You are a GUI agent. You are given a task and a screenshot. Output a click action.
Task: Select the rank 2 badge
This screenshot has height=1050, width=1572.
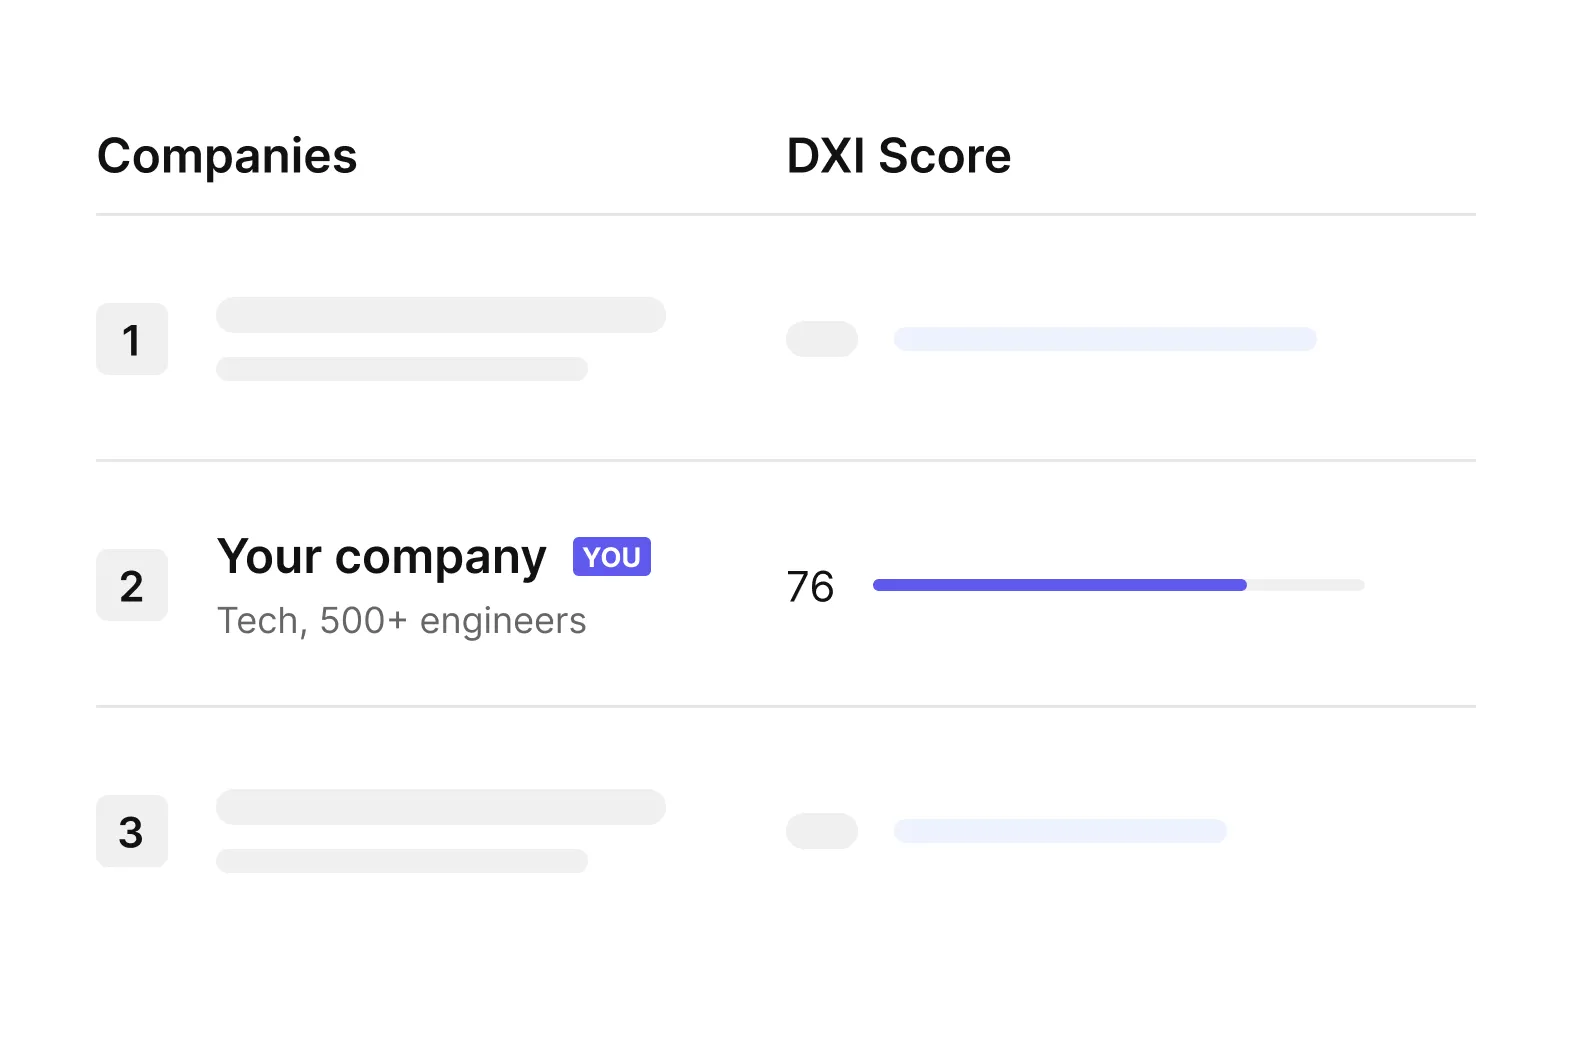132,585
